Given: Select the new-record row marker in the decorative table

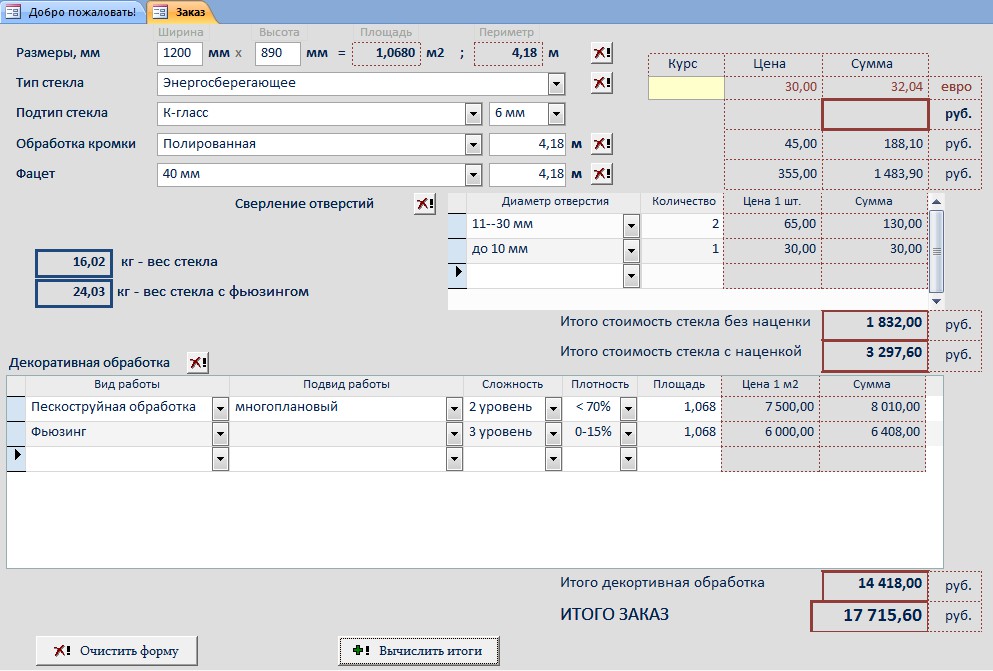Looking at the screenshot, I should tap(16, 459).
